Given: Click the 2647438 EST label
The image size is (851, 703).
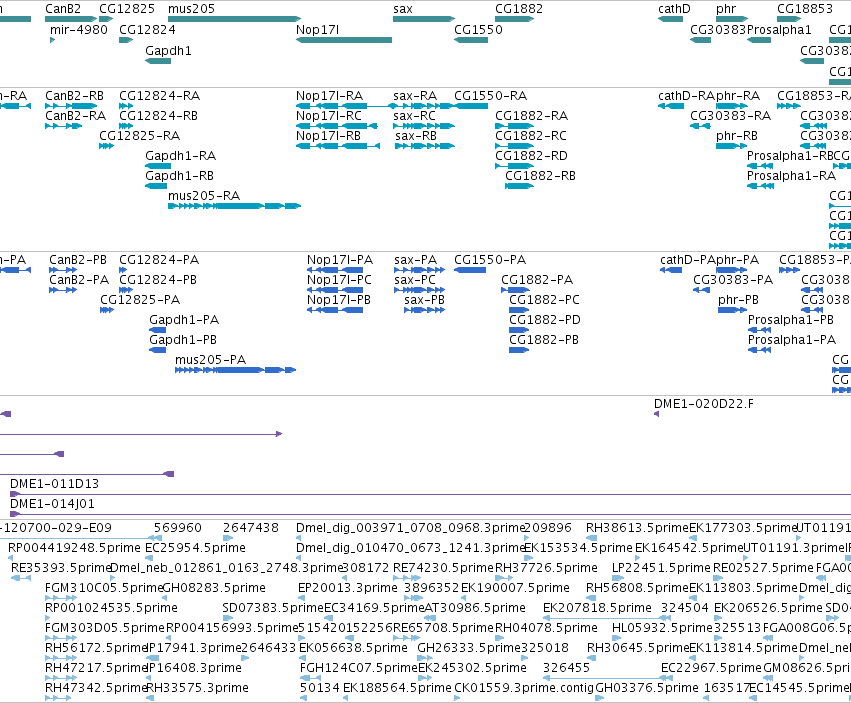Looking at the screenshot, I should coord(251,528).
